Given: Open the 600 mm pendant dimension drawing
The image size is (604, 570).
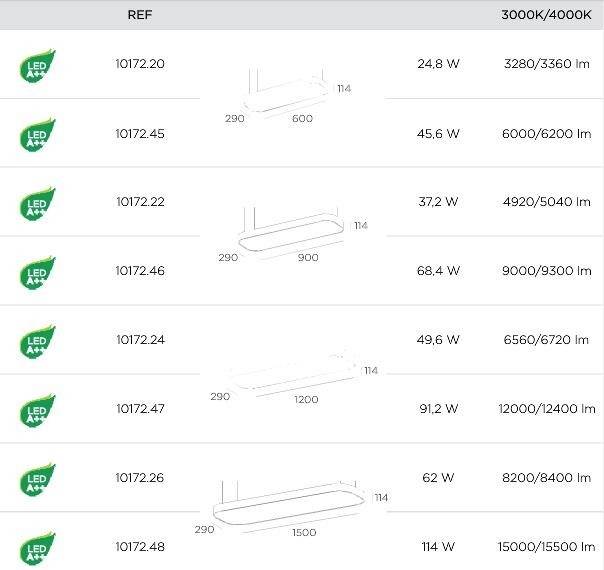Looking at the screenshot, I should (x=288, y=95).
